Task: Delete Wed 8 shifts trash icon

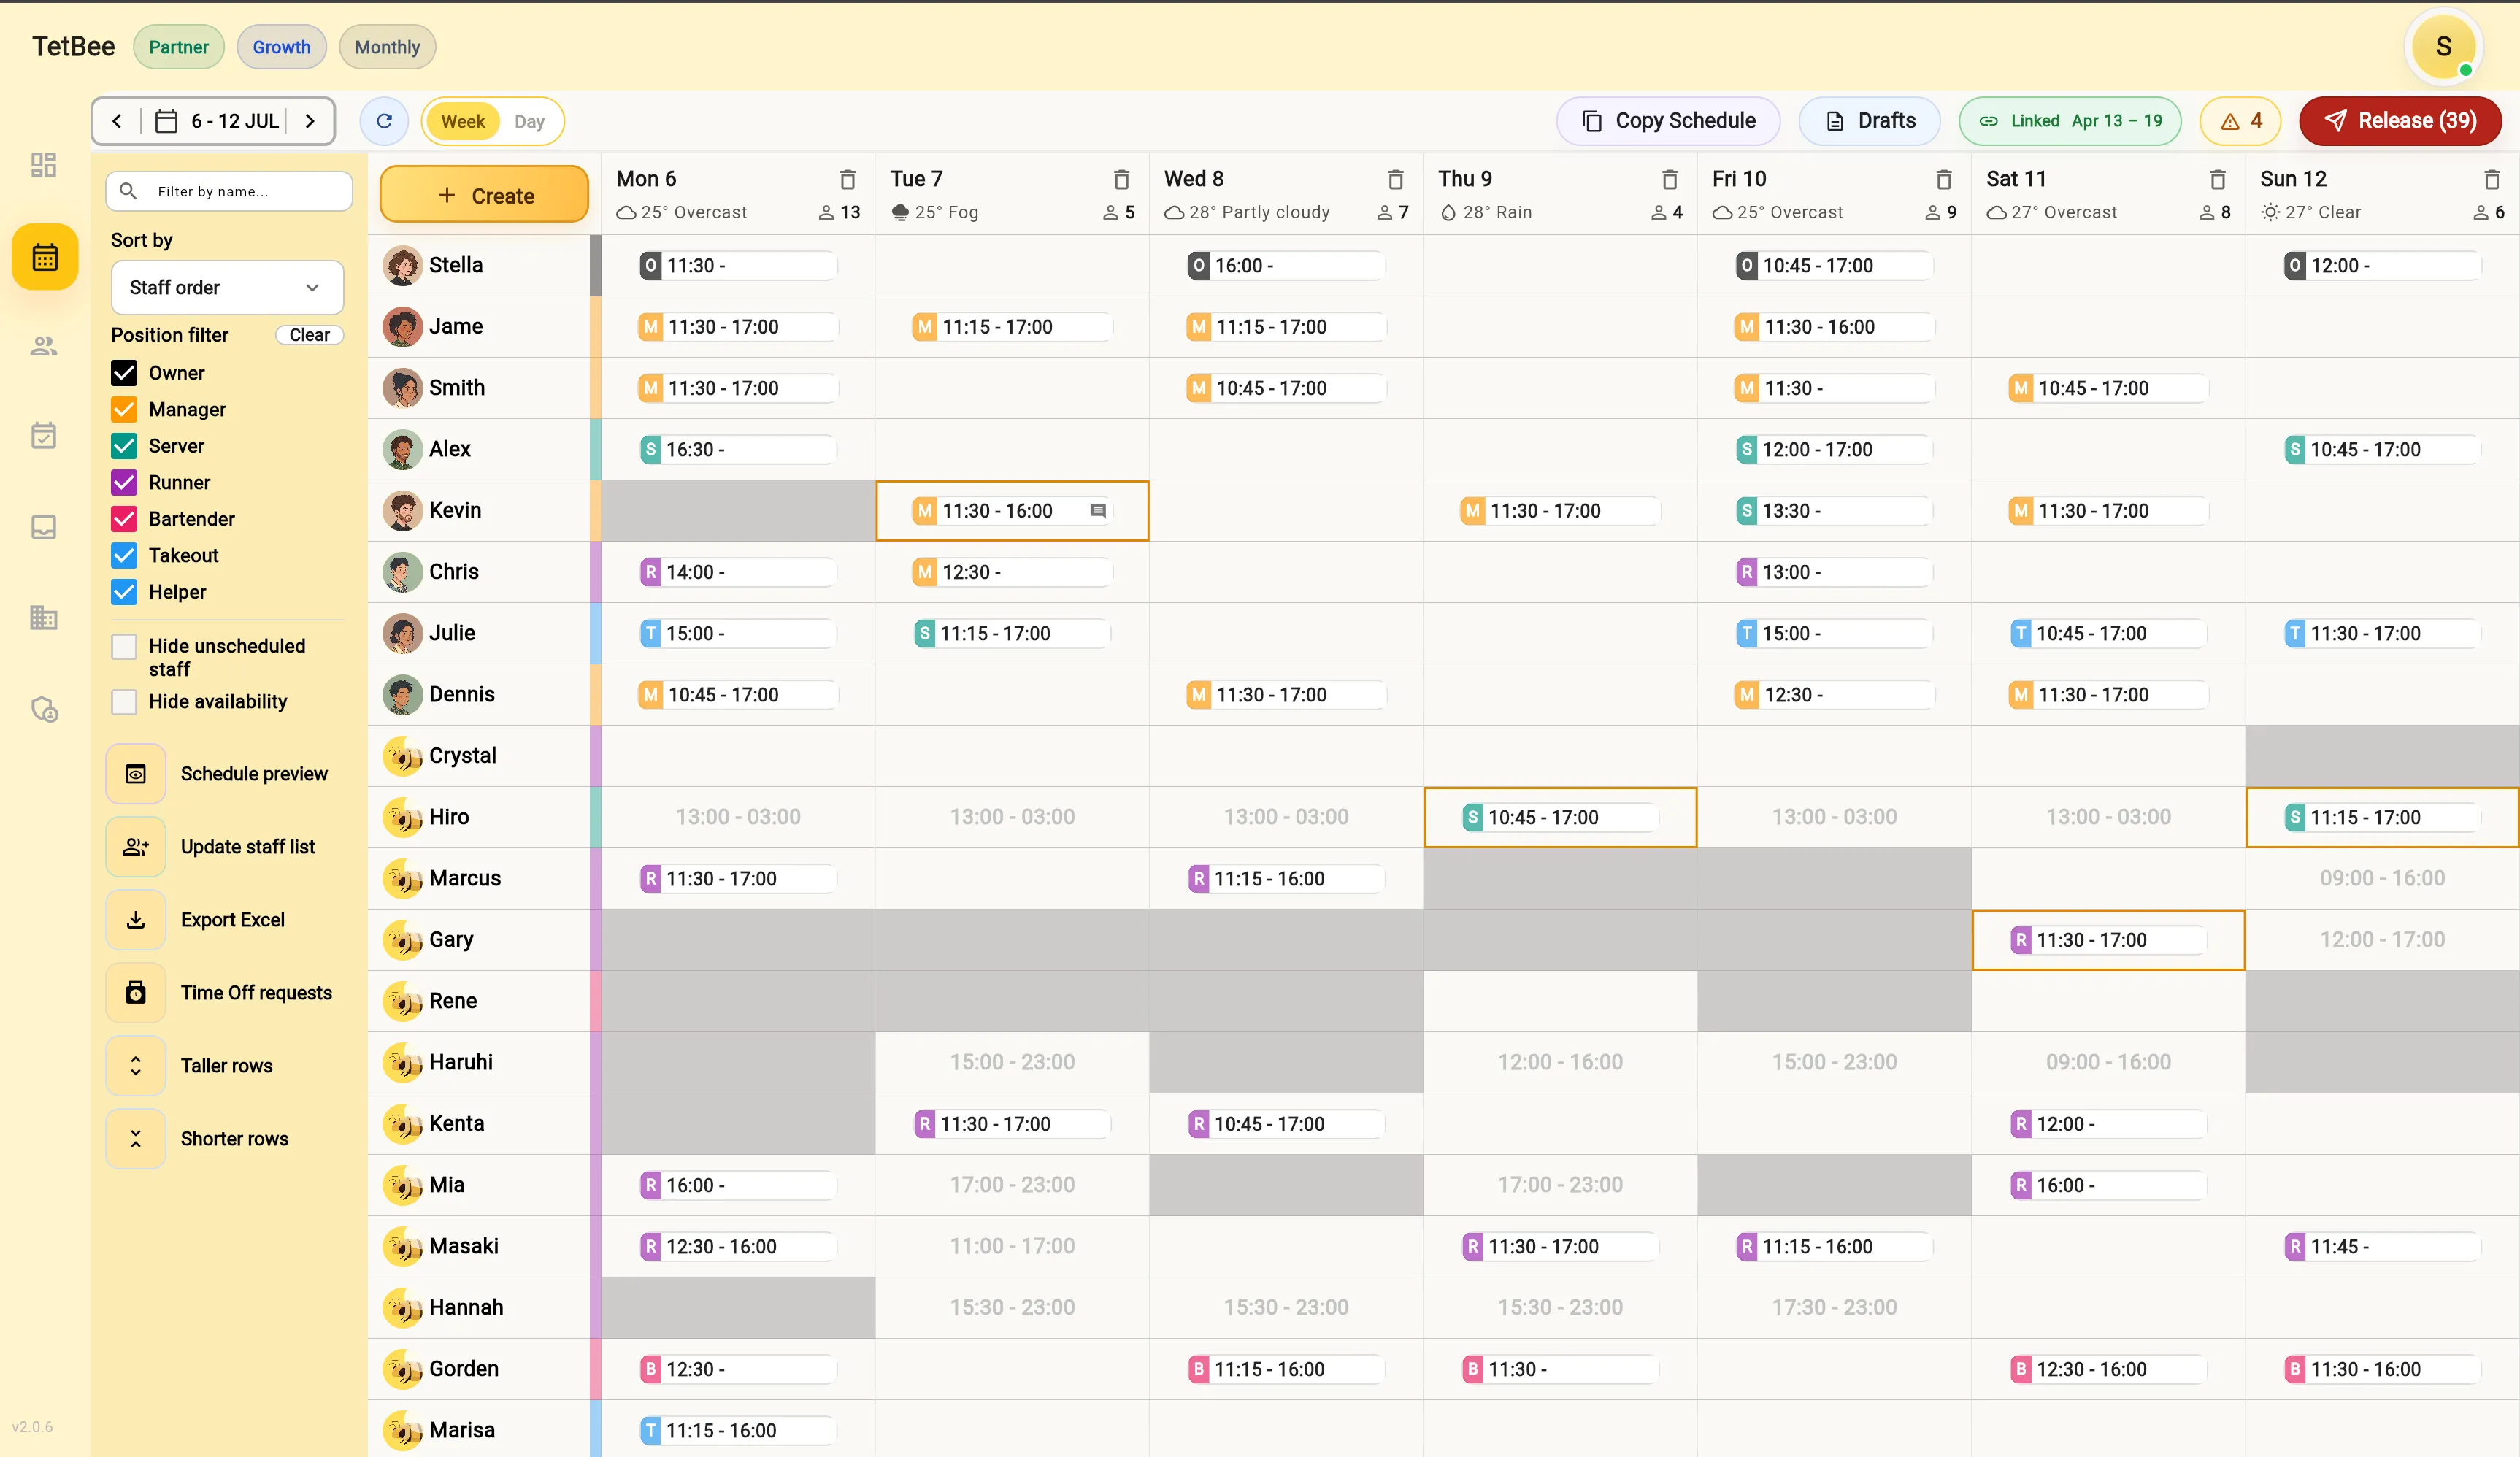Action: click(x=1395, y=179)
